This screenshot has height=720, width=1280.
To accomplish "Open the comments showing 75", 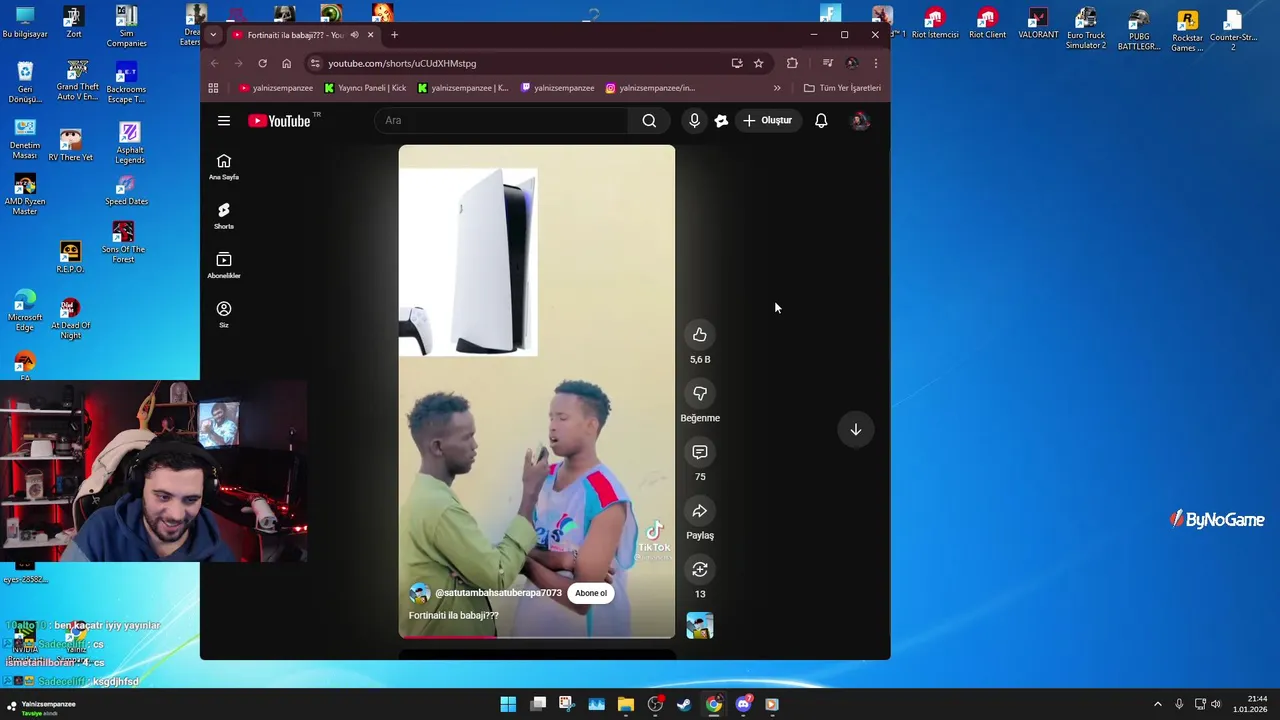I will click(x=700, y=452).
